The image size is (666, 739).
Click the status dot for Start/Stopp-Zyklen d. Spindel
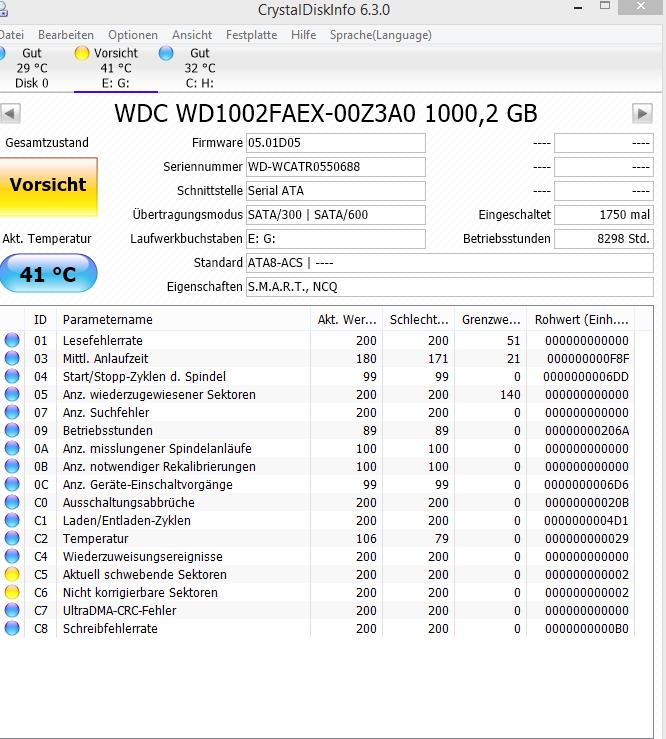[x=12, y=376]
